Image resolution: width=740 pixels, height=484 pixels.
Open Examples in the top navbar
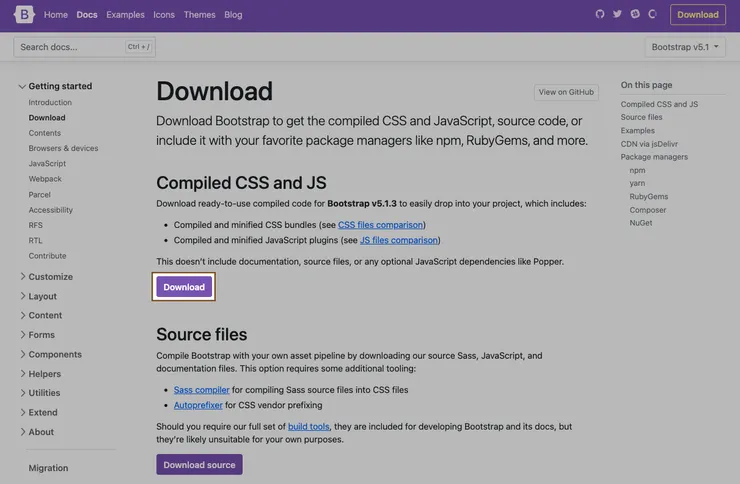click(125, 15)
